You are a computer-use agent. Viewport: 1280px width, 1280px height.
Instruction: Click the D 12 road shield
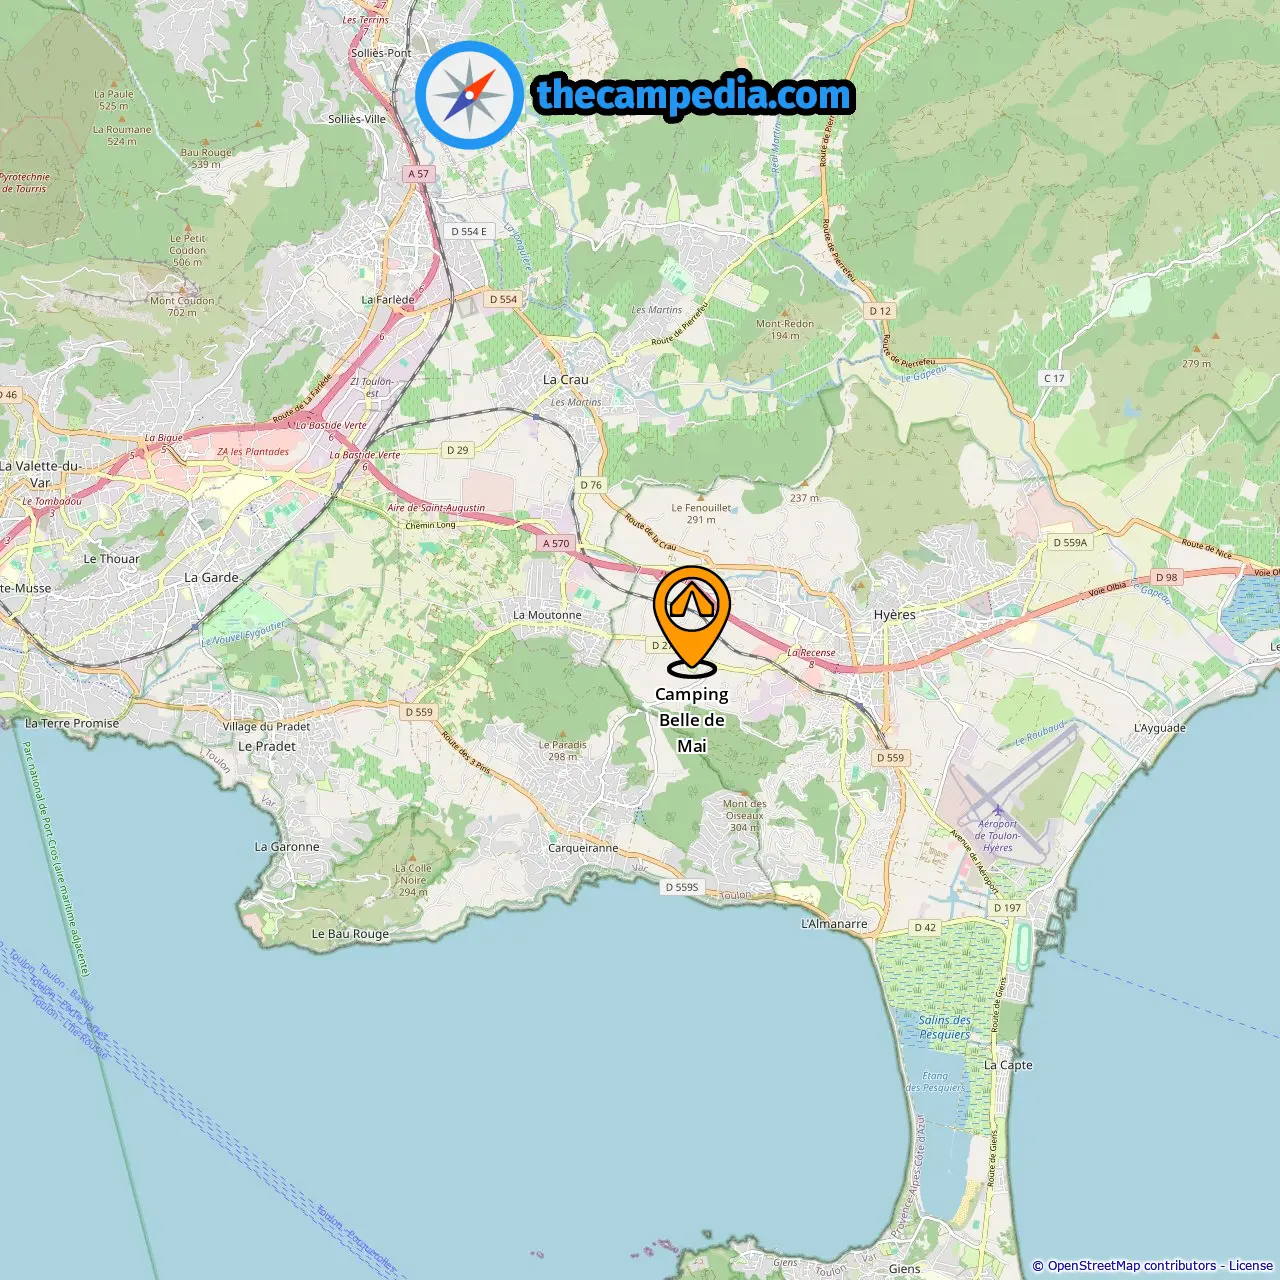(x=880, y=311)
